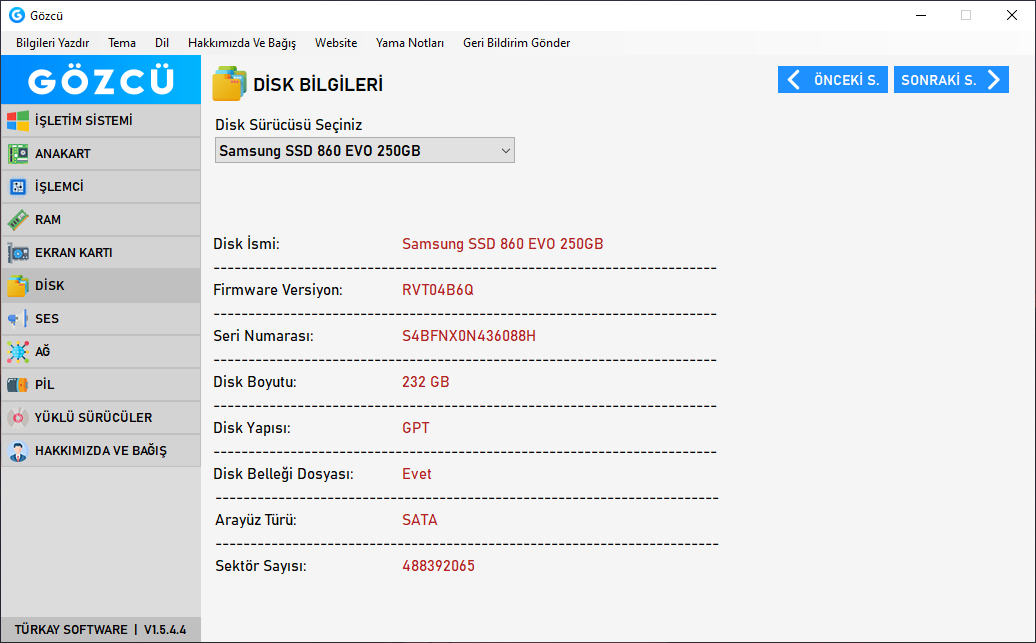Click the disk size value 232 GB
This screenshot has width=1036, height=643.
tap(426, 382)
